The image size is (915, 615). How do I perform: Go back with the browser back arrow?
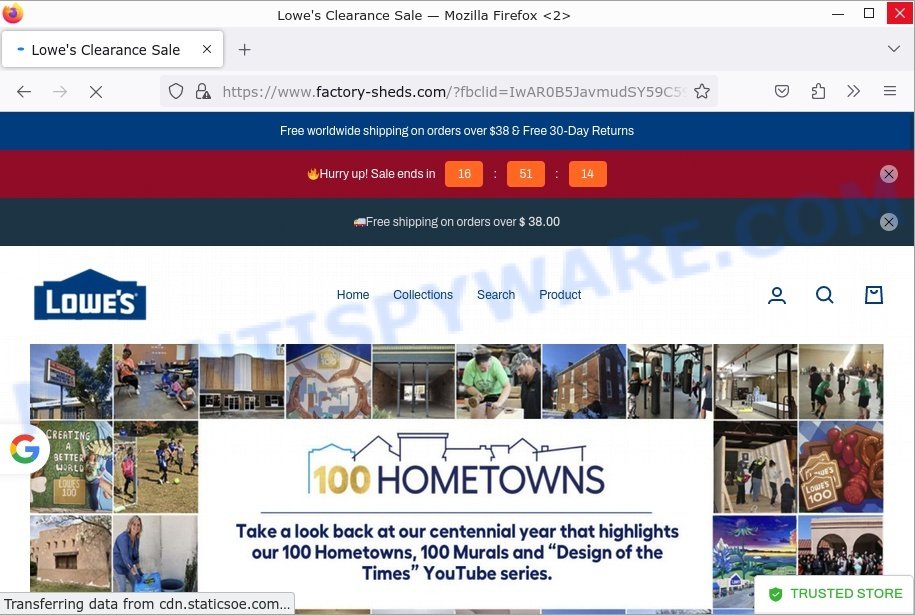tap(24, 92)
